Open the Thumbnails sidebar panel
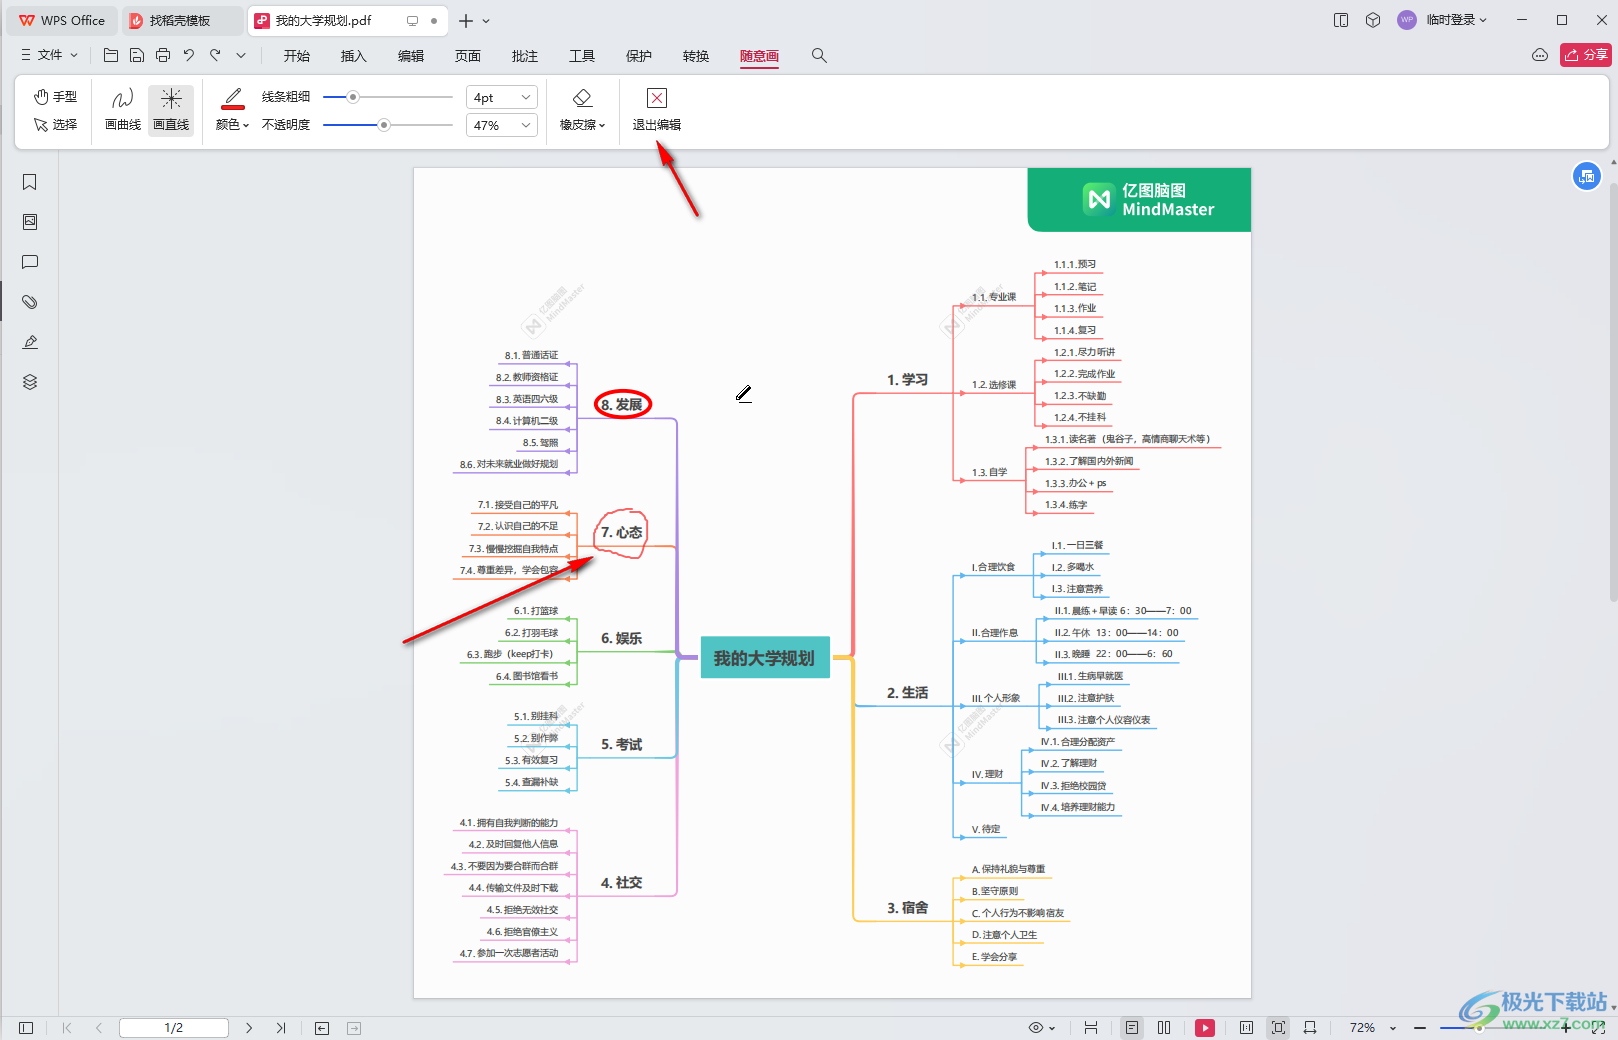Viewport: 1618px width, 1040px height. [x=30, y=222]
